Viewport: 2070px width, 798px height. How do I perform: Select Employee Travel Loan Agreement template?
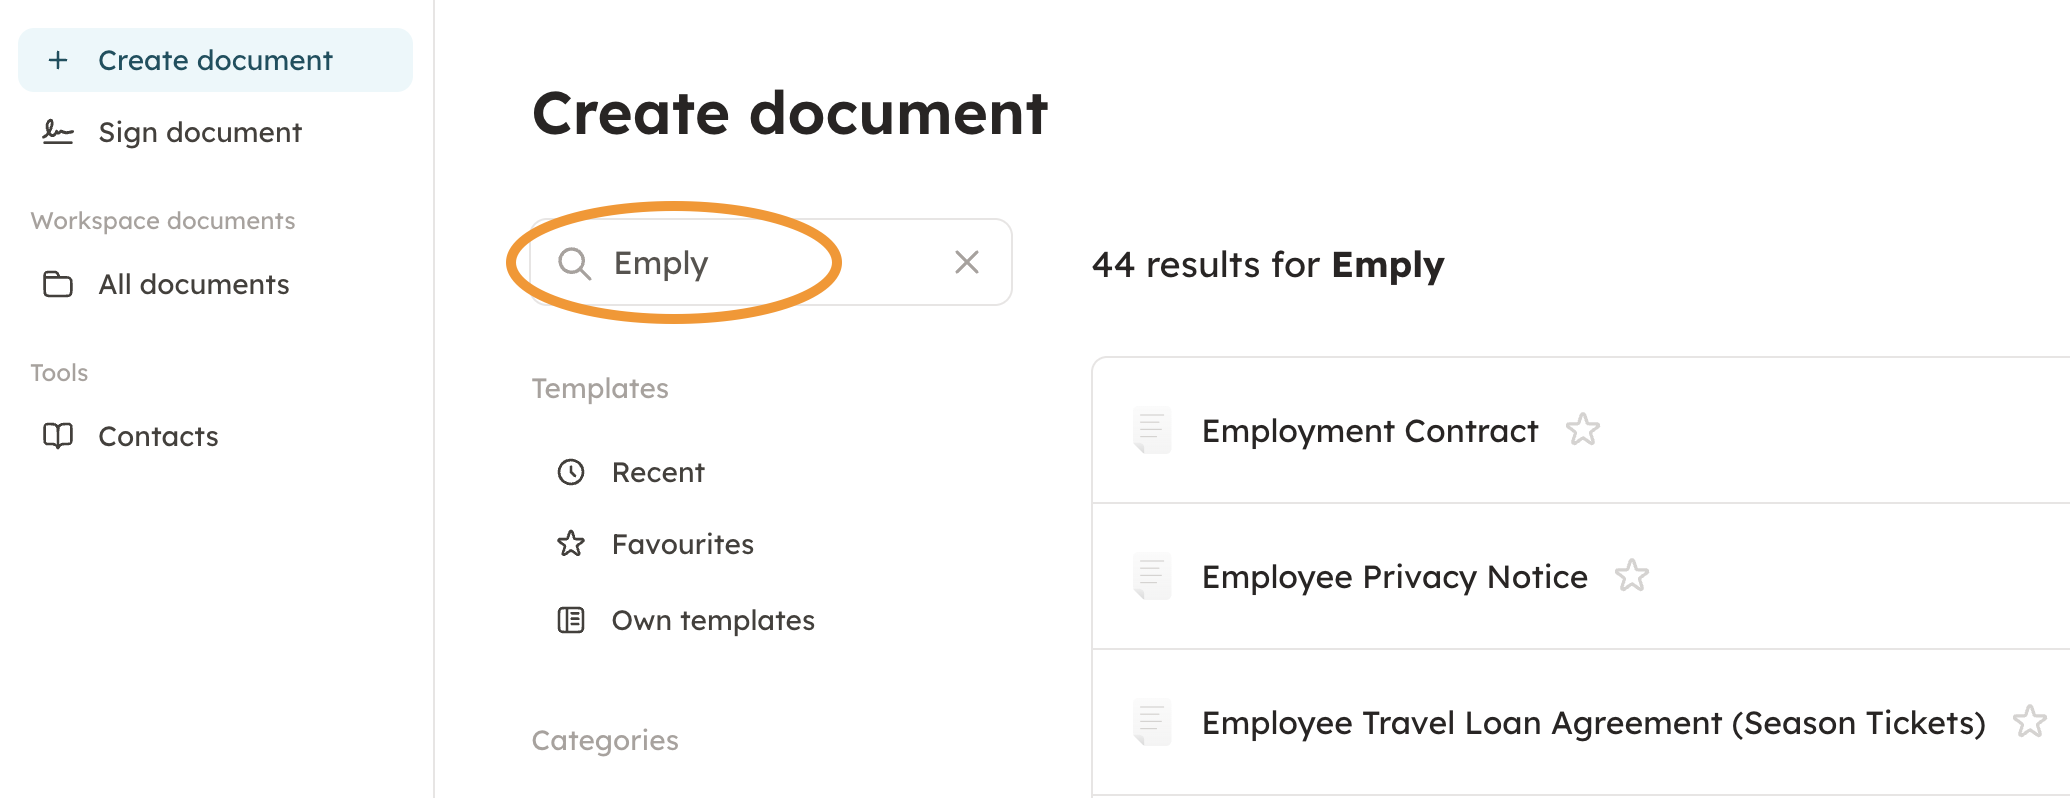[x=1593, y=723]
